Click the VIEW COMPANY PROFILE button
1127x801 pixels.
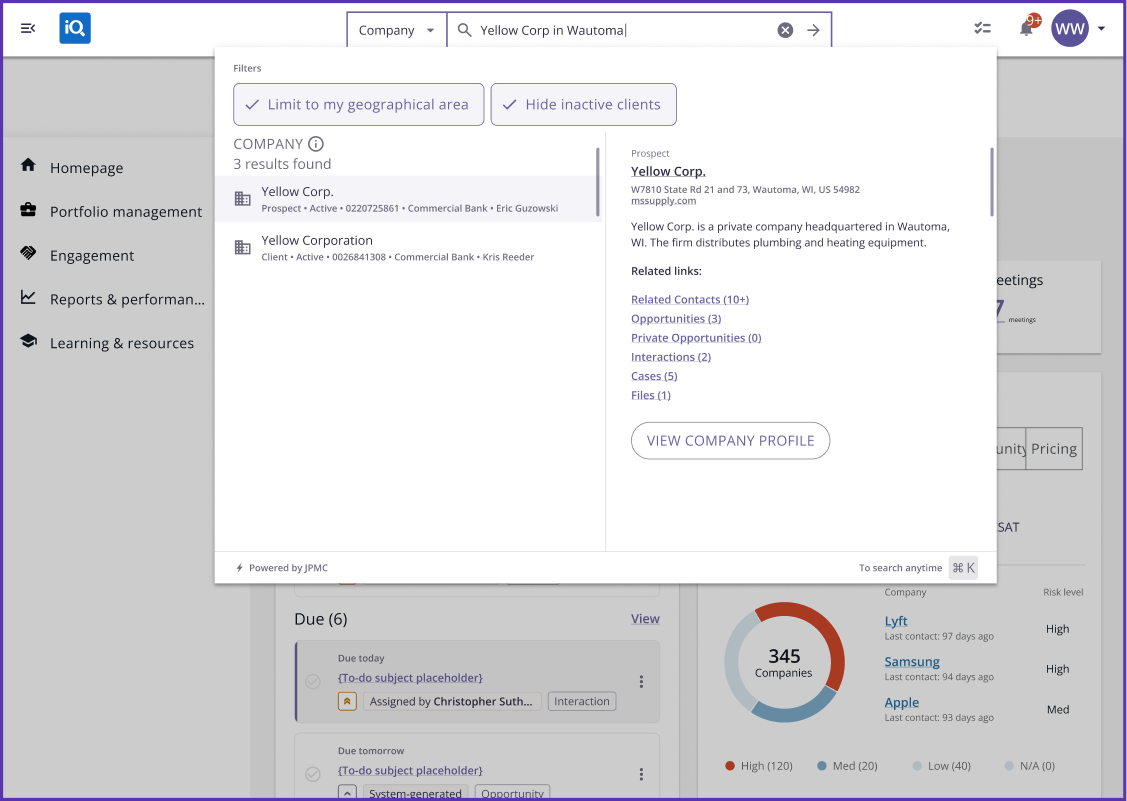pos(730,441)
